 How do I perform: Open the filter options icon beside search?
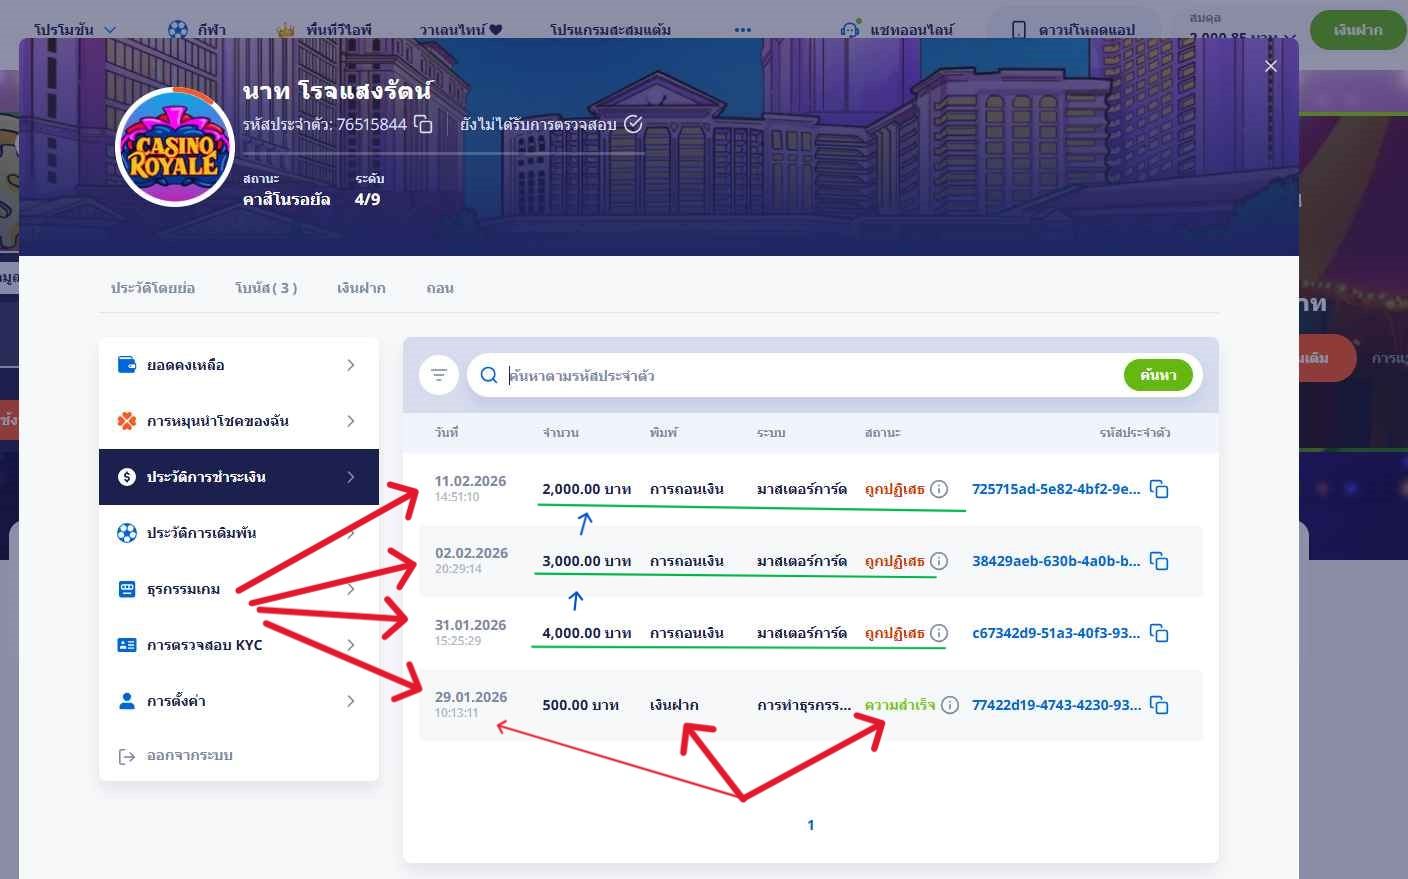click(439, 375)
